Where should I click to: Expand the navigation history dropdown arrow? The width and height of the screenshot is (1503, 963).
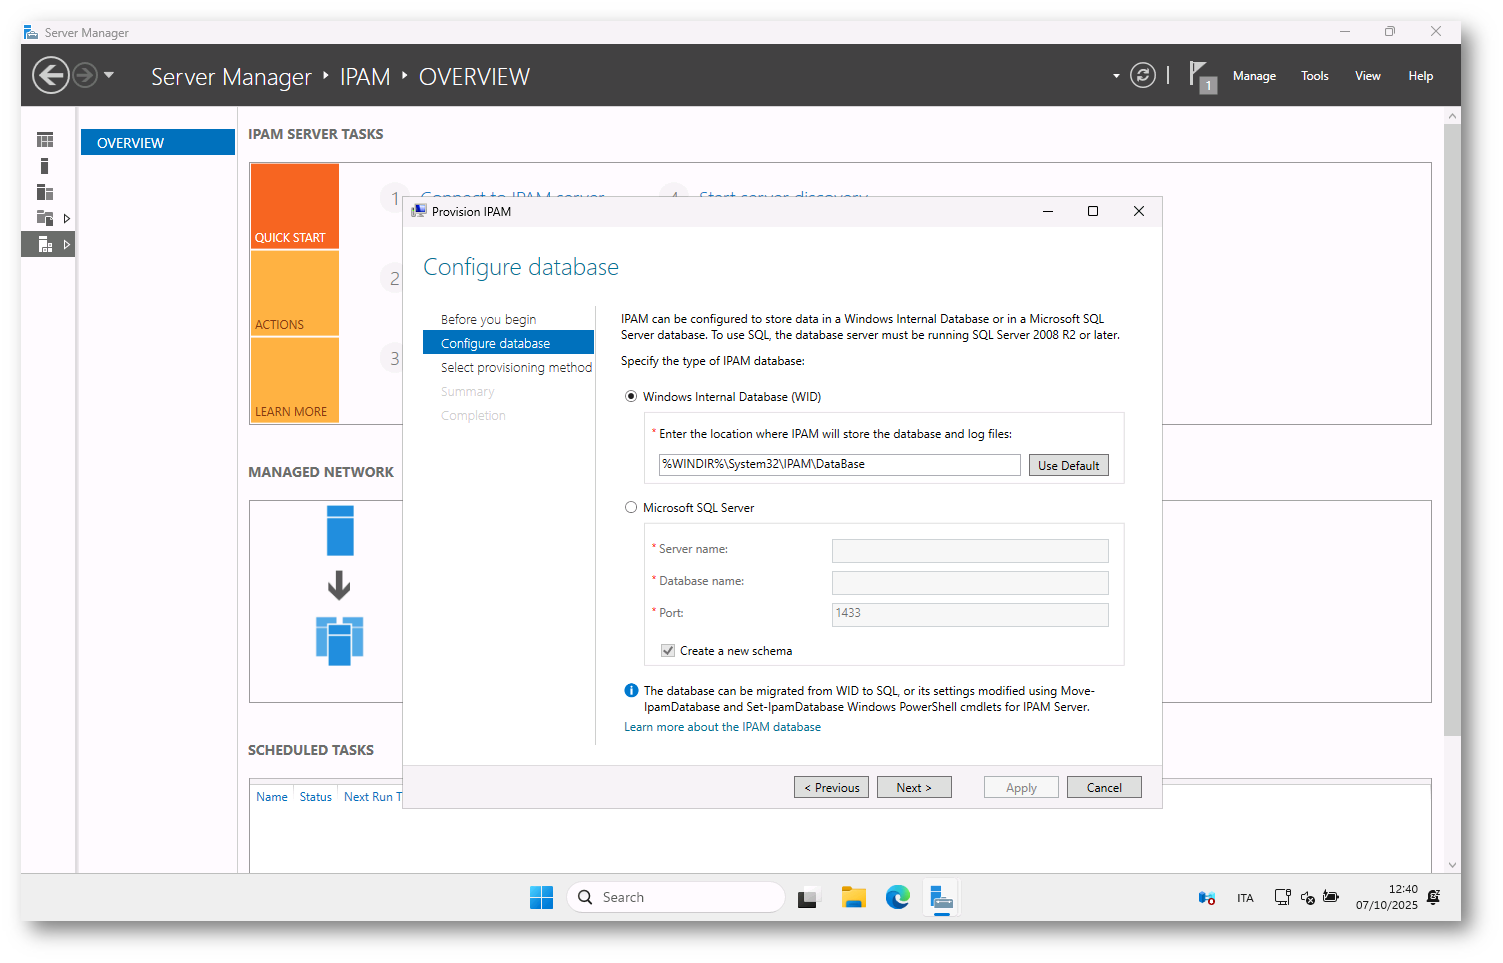coord(109,75)
